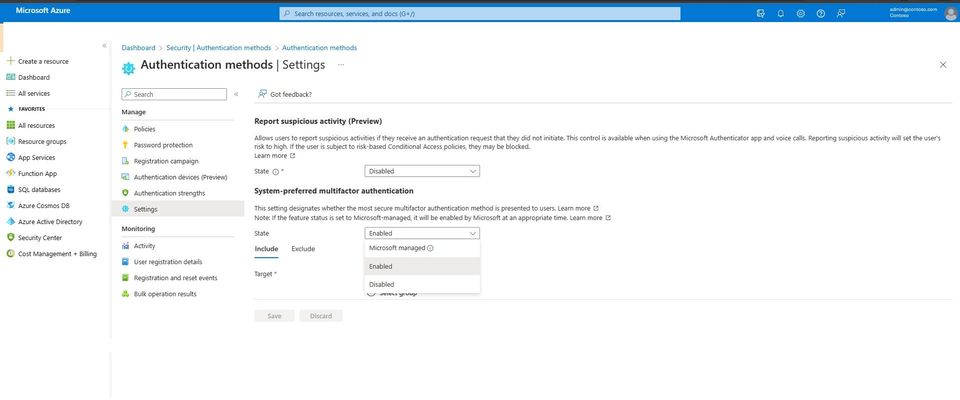The height and width of the screenshot is (400, 960).
Task: Collapse the blade menu with chevrons
Action: click(236, 94)
